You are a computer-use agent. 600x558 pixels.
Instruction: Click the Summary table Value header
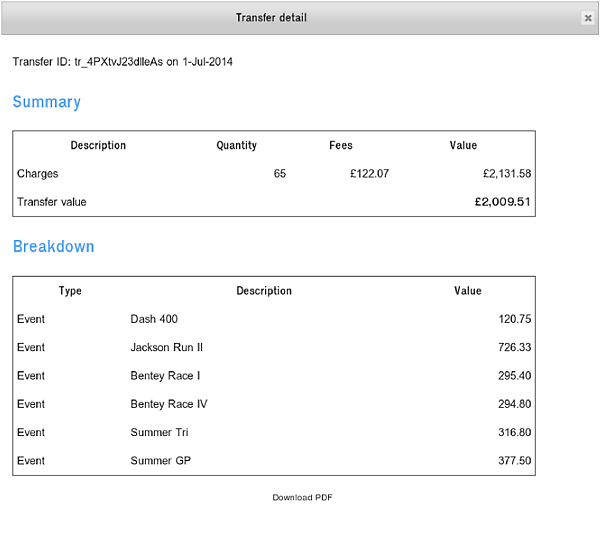pyautogui.click(x=463, y=145)
